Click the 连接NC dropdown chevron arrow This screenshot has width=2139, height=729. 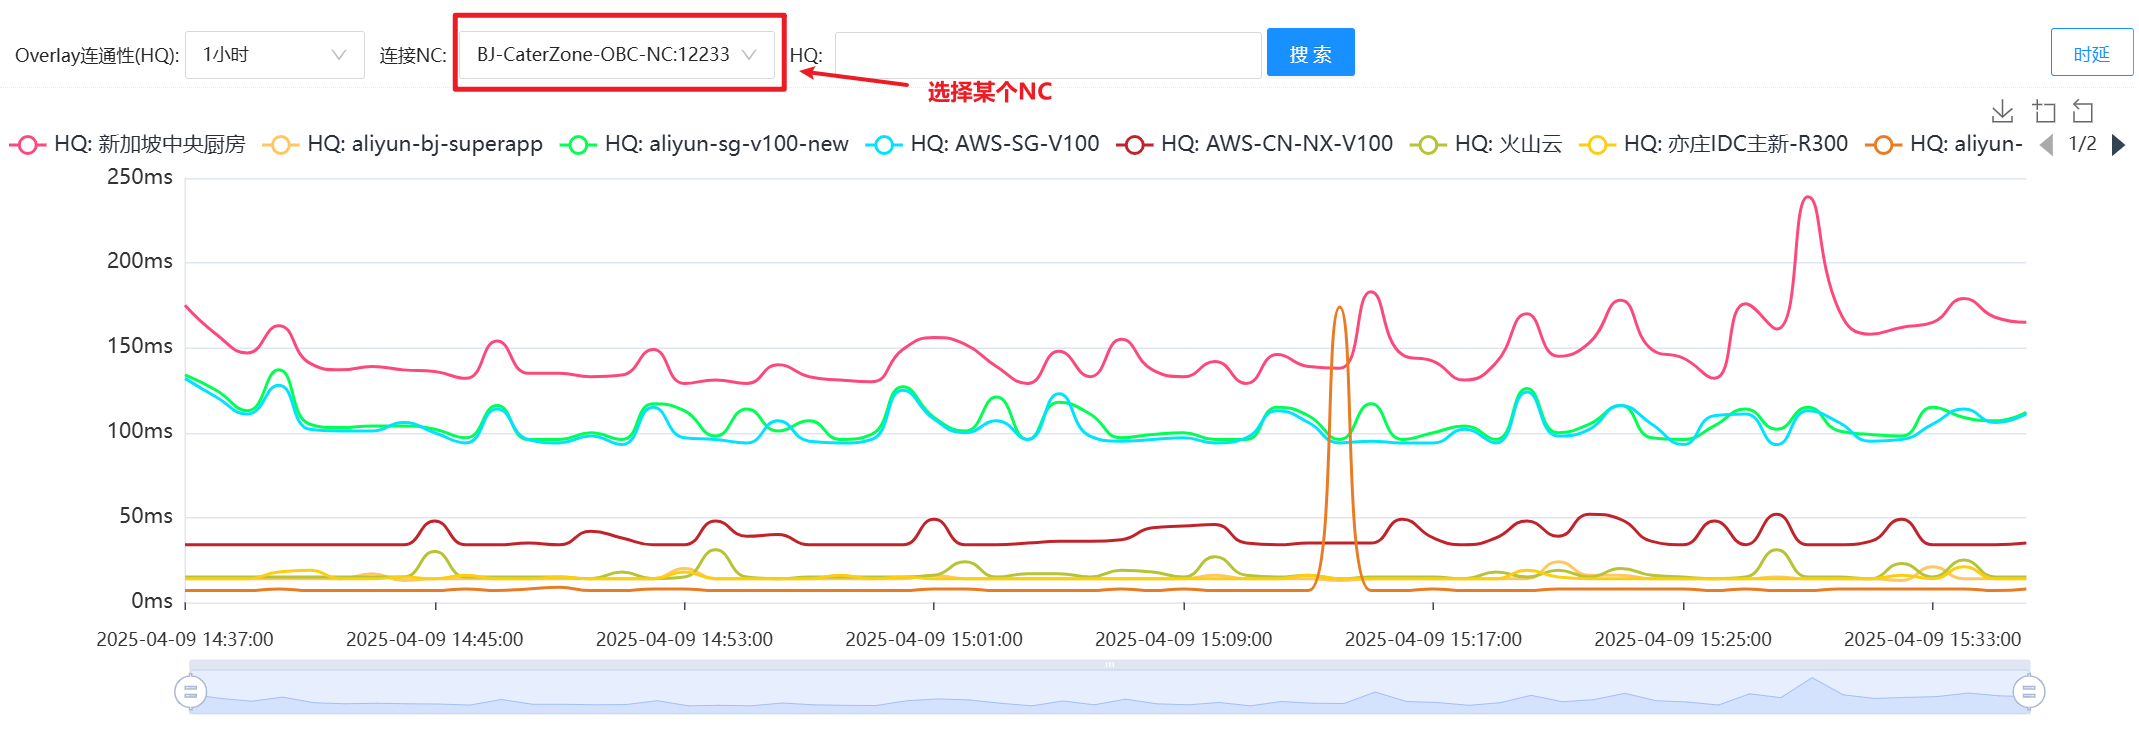pyautogui.click(x=749, y=55)
